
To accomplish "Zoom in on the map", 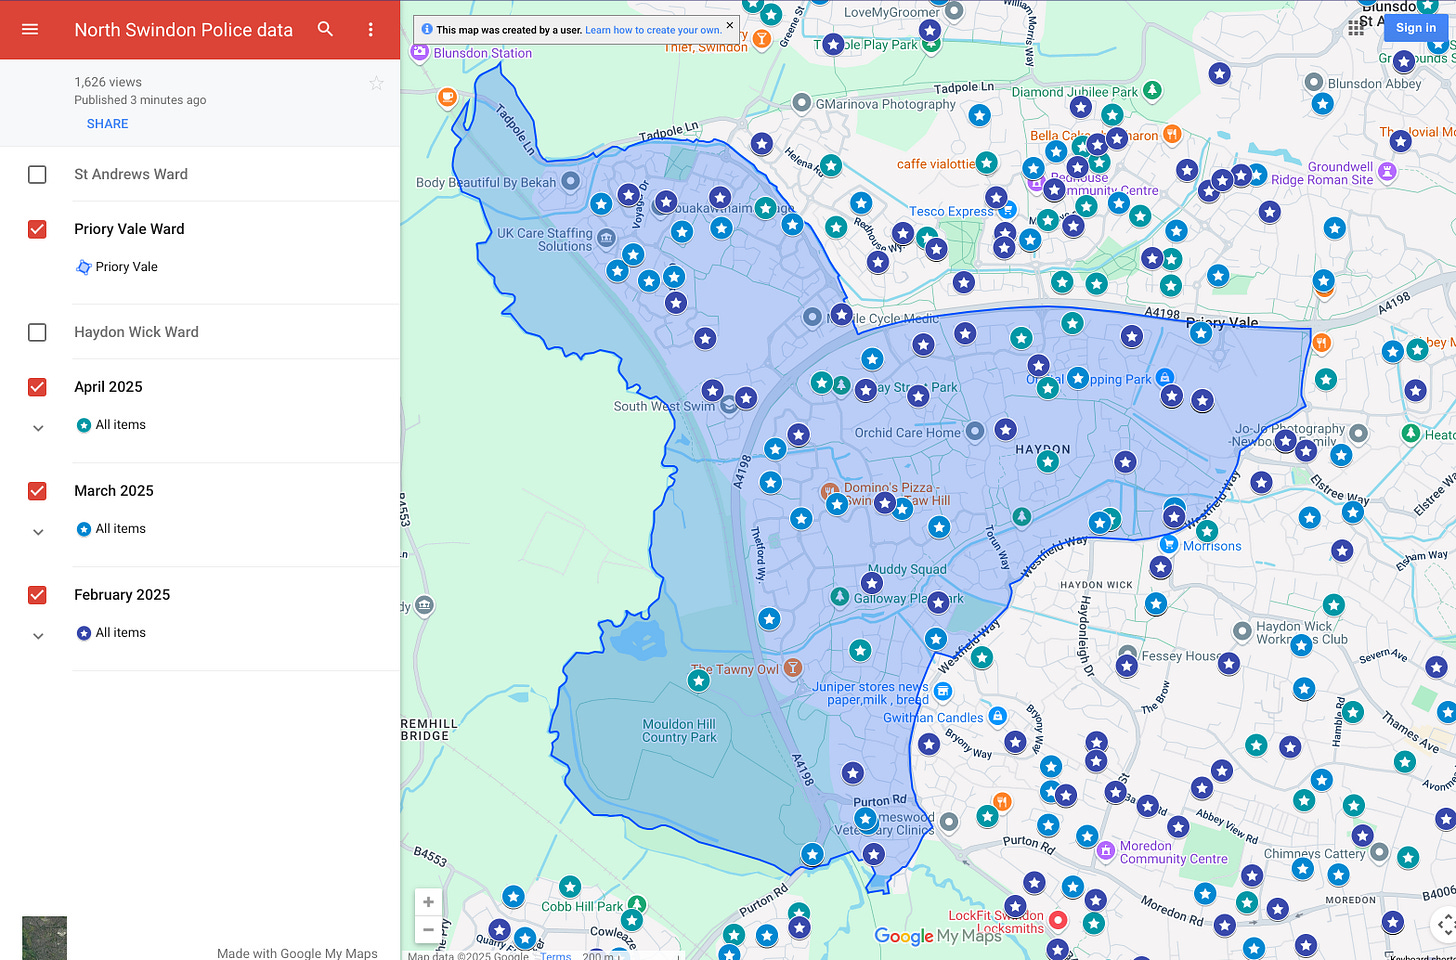I will tap(428, 902).
